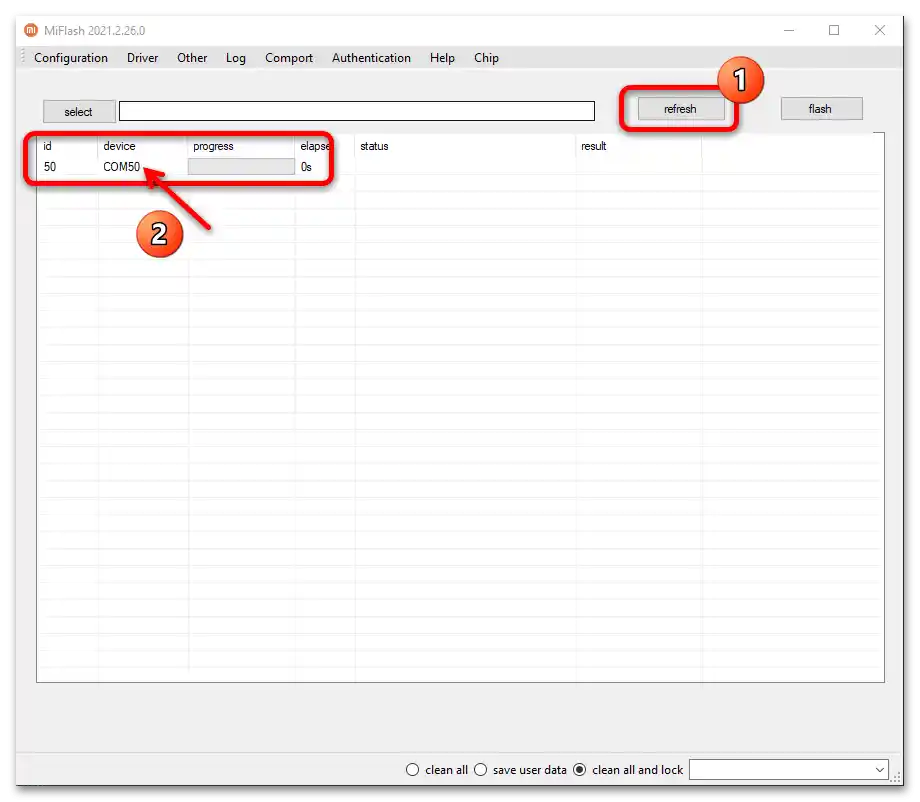Image resolution: width=920 pixels, height=802 pixels.
Task: Open the Driver menu
Action: tap(143, 58)
